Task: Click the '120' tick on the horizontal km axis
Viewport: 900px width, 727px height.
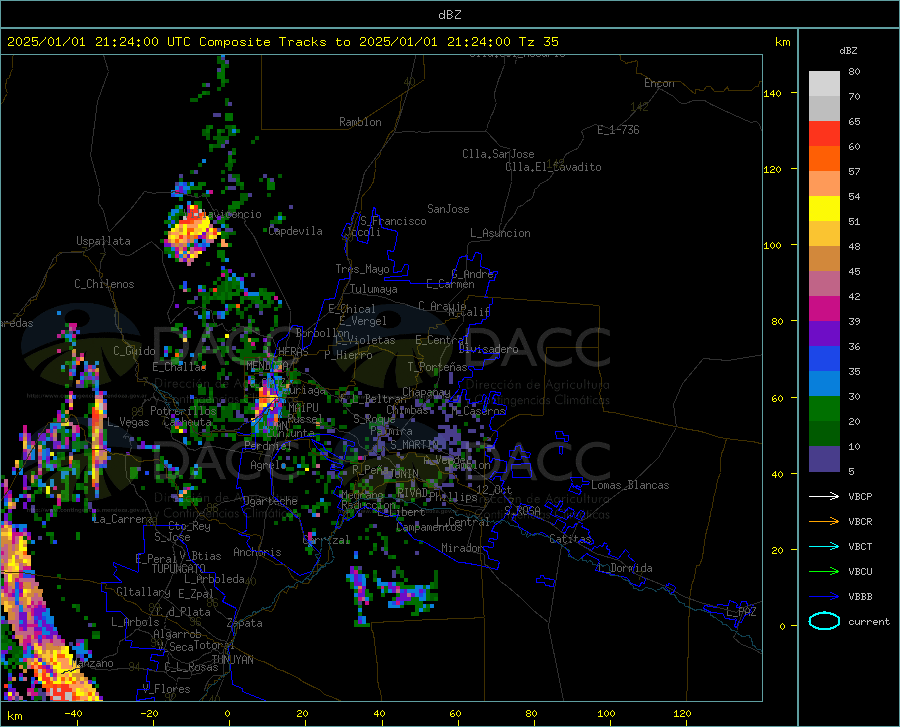Action: tap(682, 713)
